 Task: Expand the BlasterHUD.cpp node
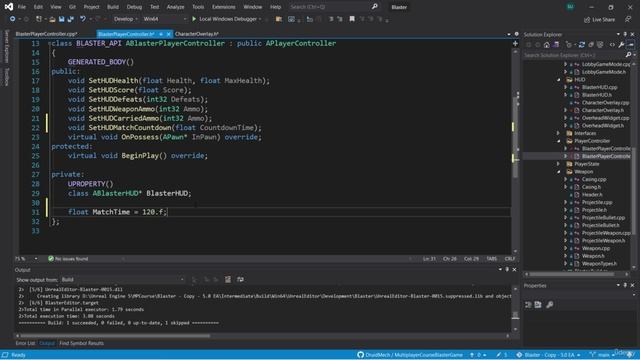tap(566, 87)
